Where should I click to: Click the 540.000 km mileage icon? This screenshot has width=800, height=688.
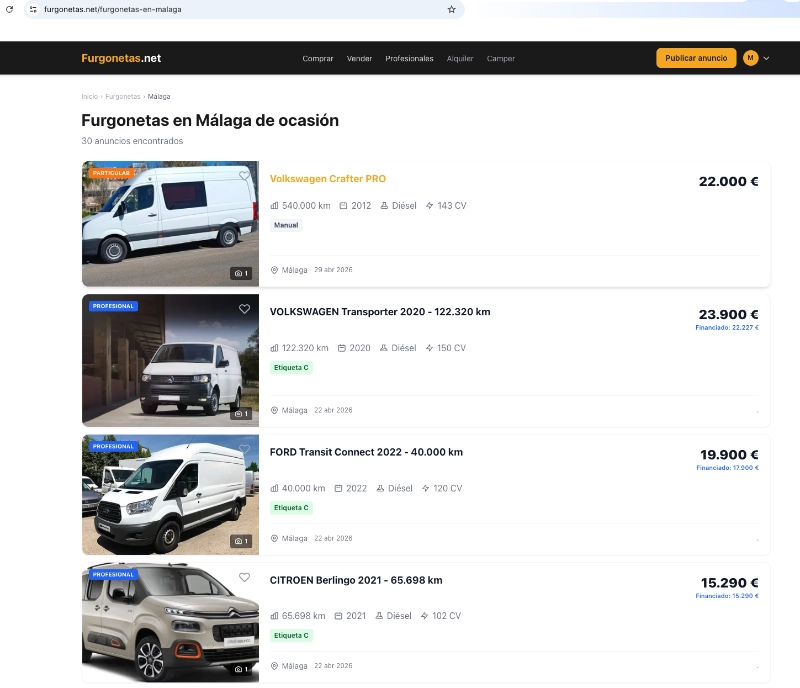coord(274,206)
